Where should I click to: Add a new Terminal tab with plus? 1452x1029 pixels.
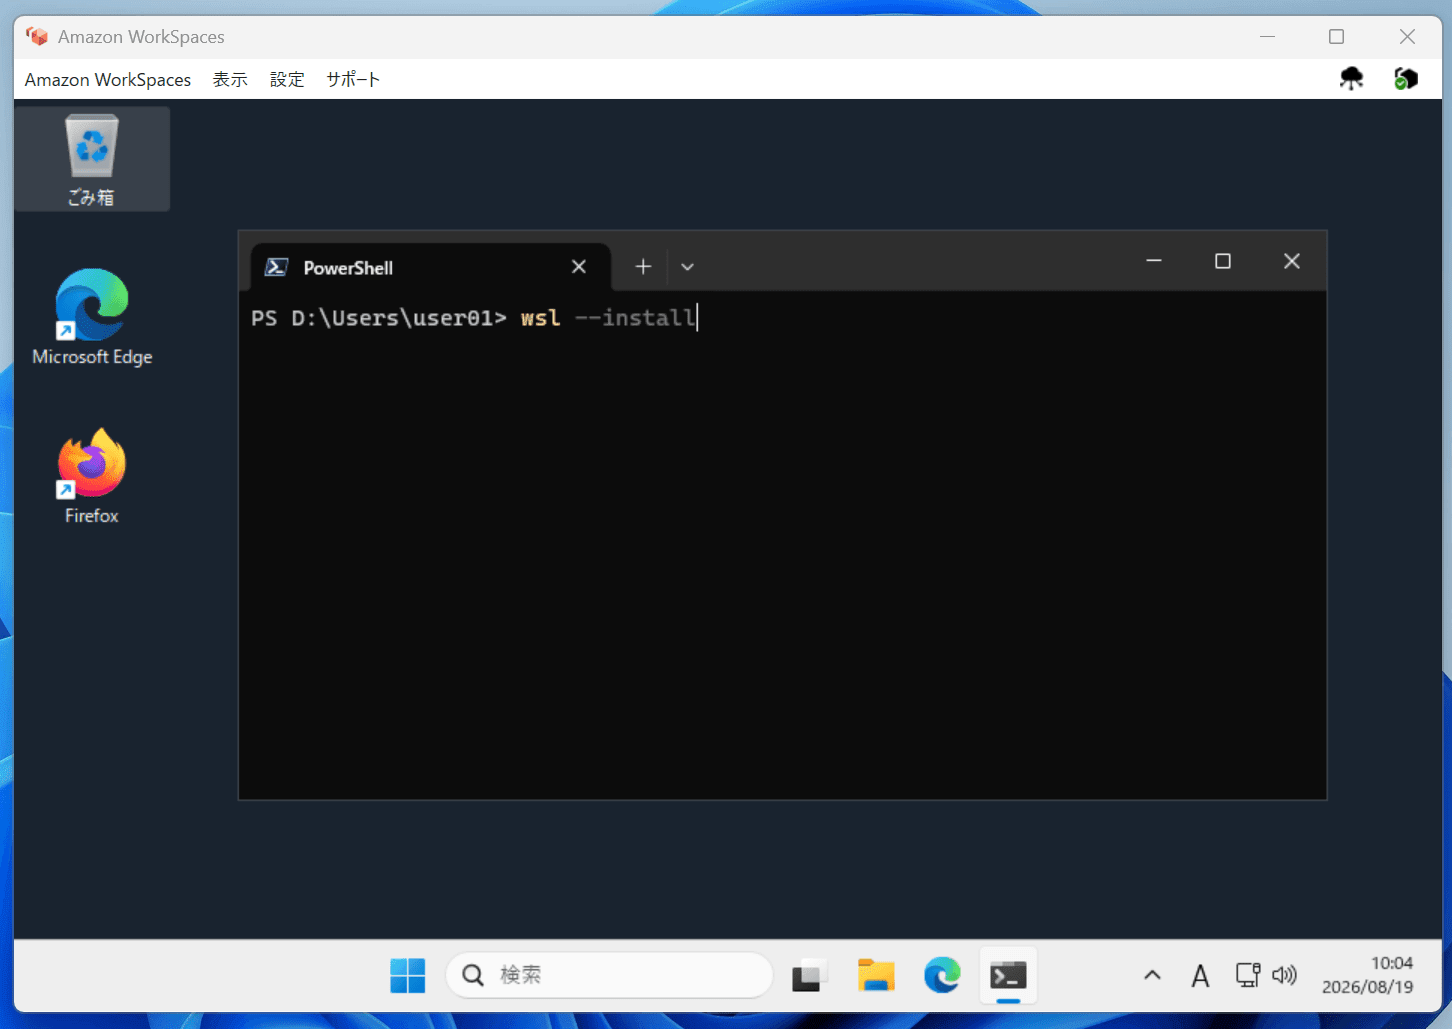coord(643,266)
